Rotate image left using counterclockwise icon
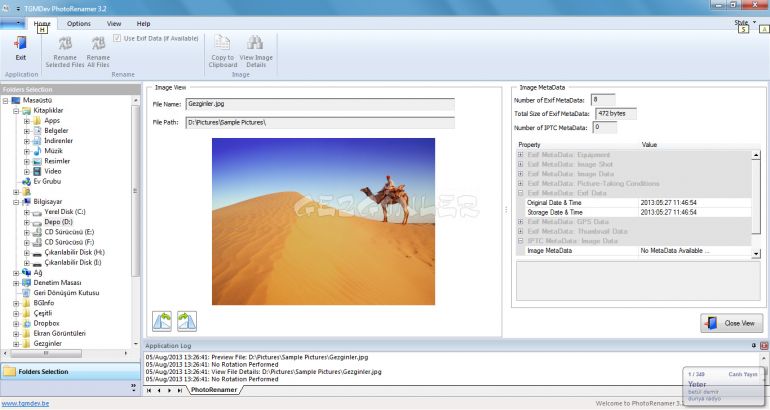The image size is (770, 410). coord(163,321)
